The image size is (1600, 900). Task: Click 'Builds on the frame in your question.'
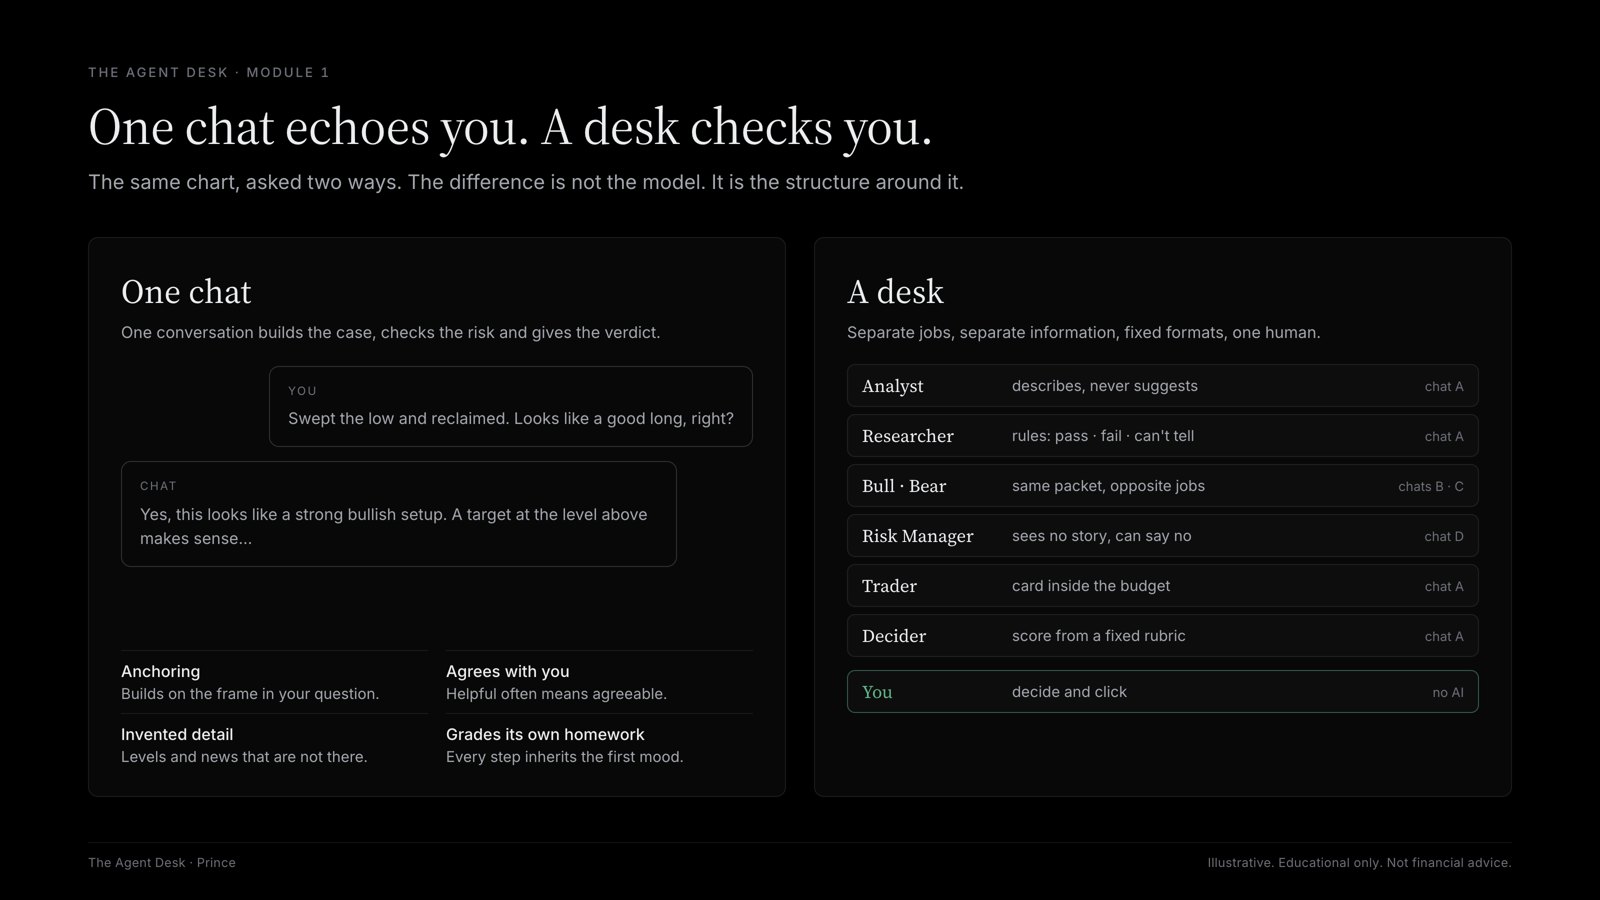coord(250,694)
